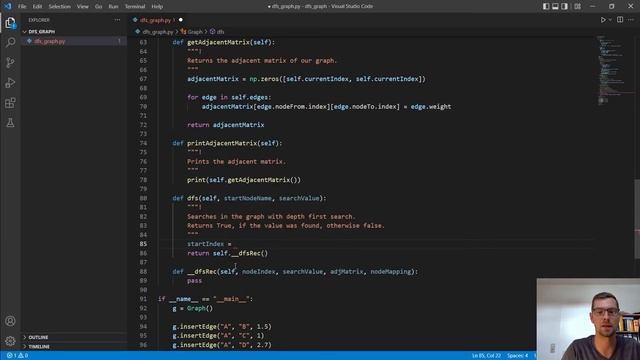Viewport: 640px width, 360px height.
Task: Select the dfs_graph.py editor tab
Action: tap(158, 20)
